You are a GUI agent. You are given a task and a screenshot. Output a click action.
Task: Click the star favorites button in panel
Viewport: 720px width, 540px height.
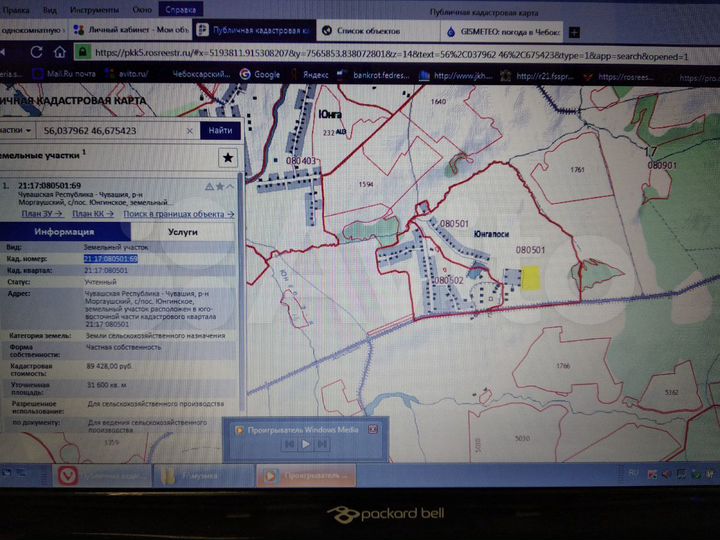click(227, 157)
